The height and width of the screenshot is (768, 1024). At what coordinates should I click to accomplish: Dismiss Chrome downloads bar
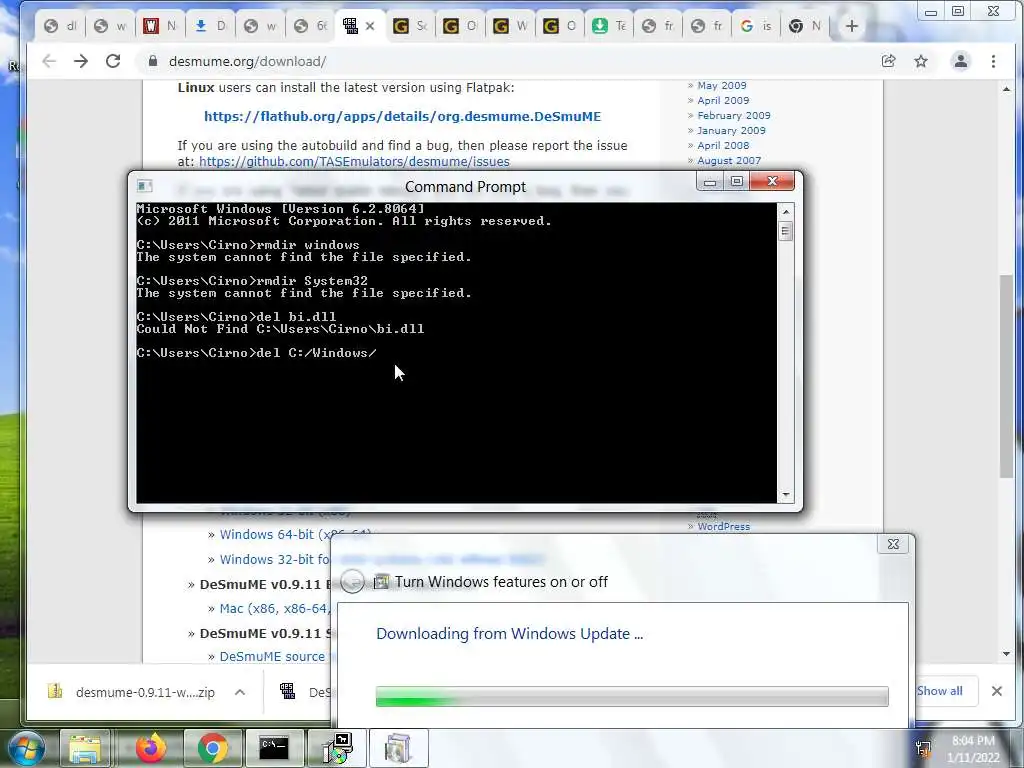[x=997, y=691]
